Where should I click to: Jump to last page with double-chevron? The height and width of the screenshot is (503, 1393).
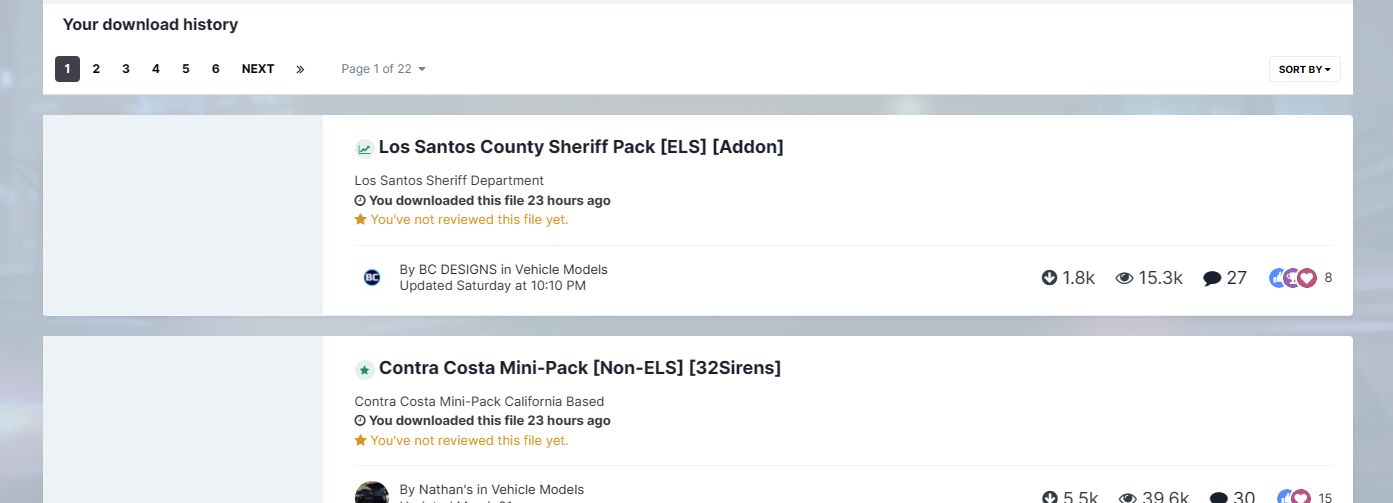point(300,69)
